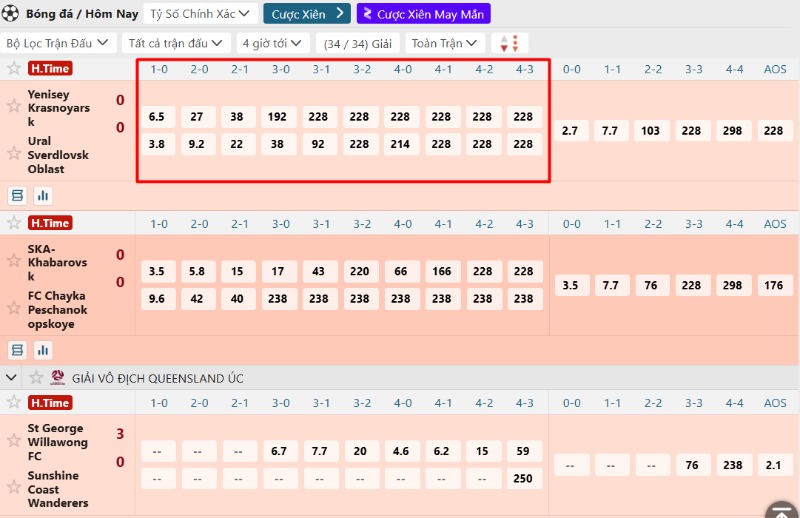Open the list icon under Yenisey Krasnoyarsk match
This screenshot has height=518, width=800.
(17, 195)
